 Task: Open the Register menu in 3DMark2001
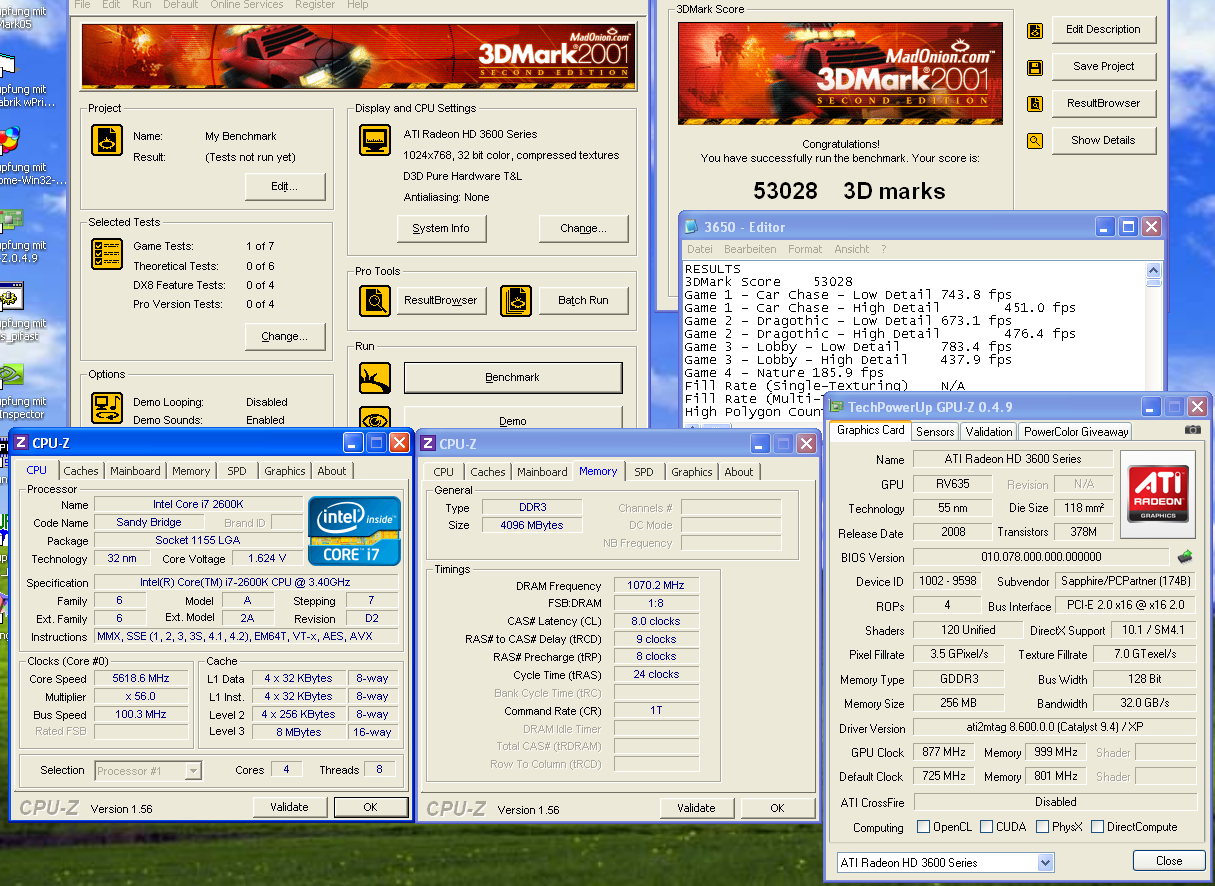pos(315,5)
